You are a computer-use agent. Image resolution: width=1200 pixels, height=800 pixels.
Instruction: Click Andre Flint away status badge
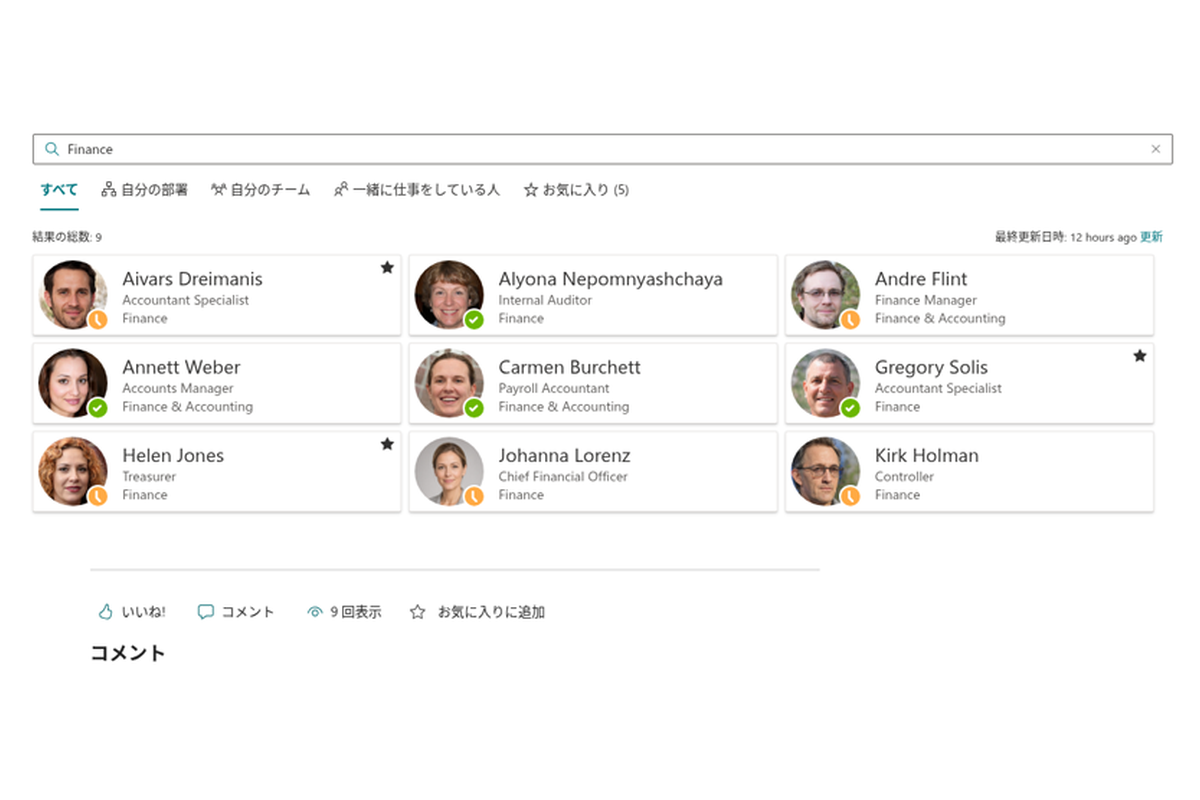click(x=850, y=320)
